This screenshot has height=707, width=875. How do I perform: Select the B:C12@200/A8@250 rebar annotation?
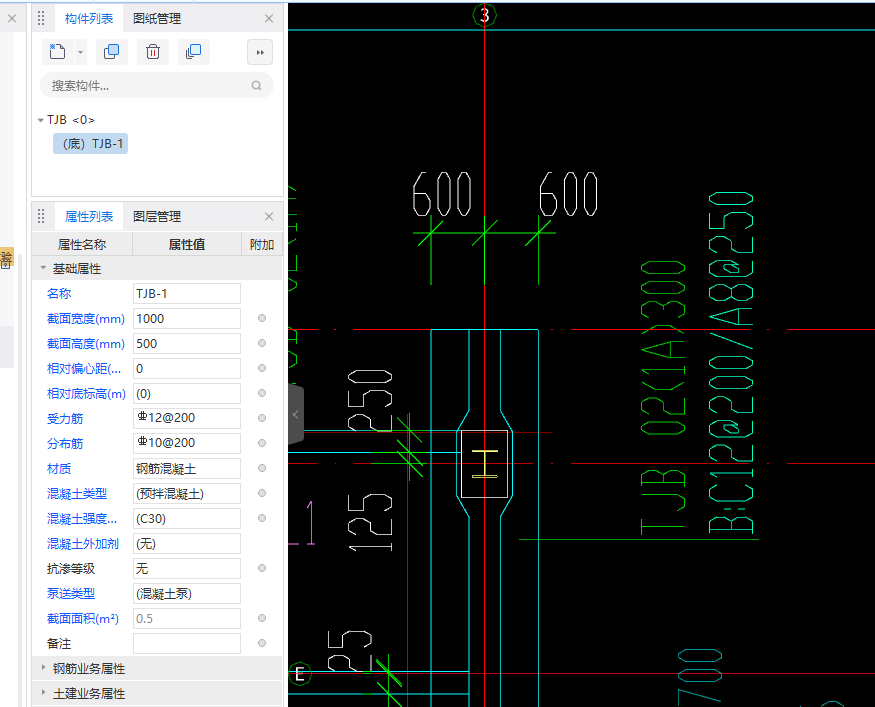pyautogui.click(x=731, y=363)
